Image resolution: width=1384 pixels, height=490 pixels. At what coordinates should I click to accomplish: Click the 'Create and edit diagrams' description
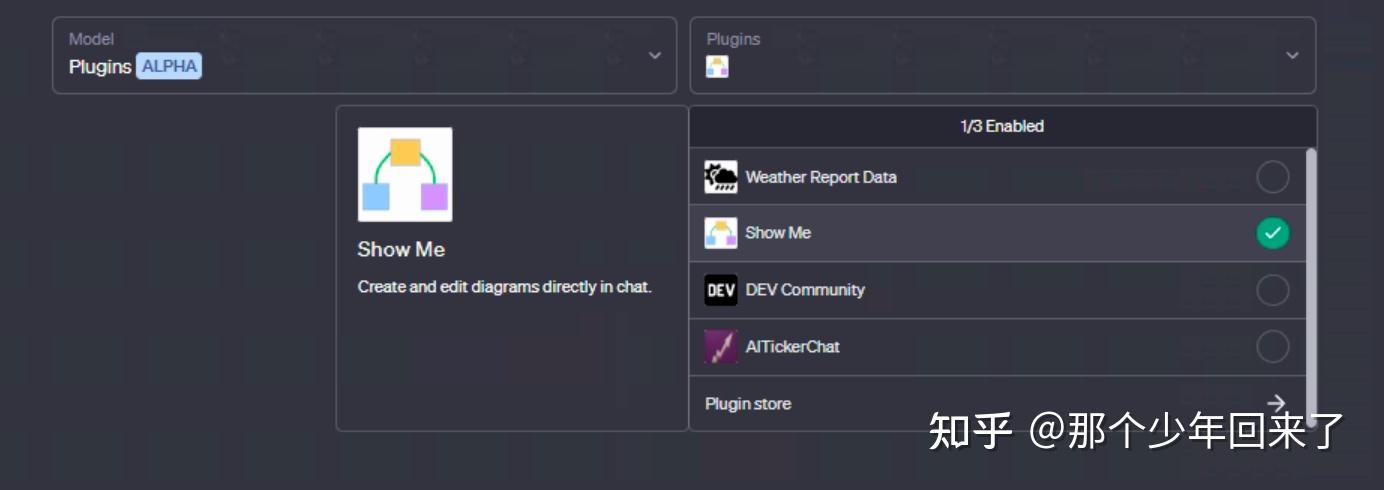tap(505, 287)
